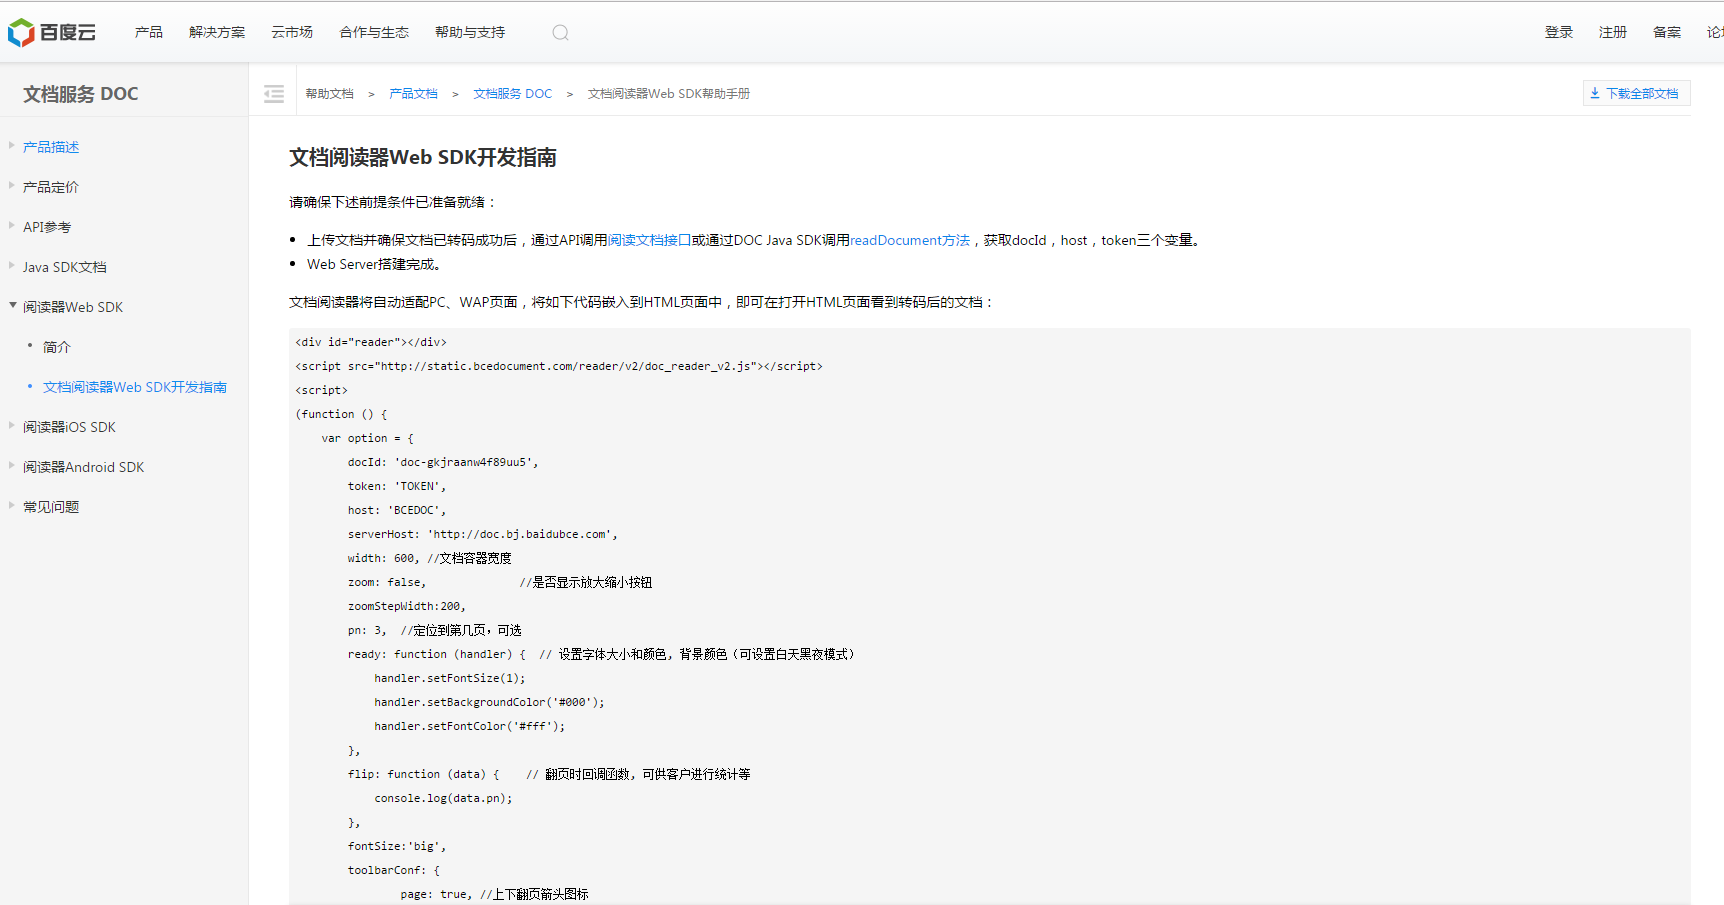Click the Baidu Cloud logo
The width and height of the screenshot is (1724, 905).
(52, 32)
